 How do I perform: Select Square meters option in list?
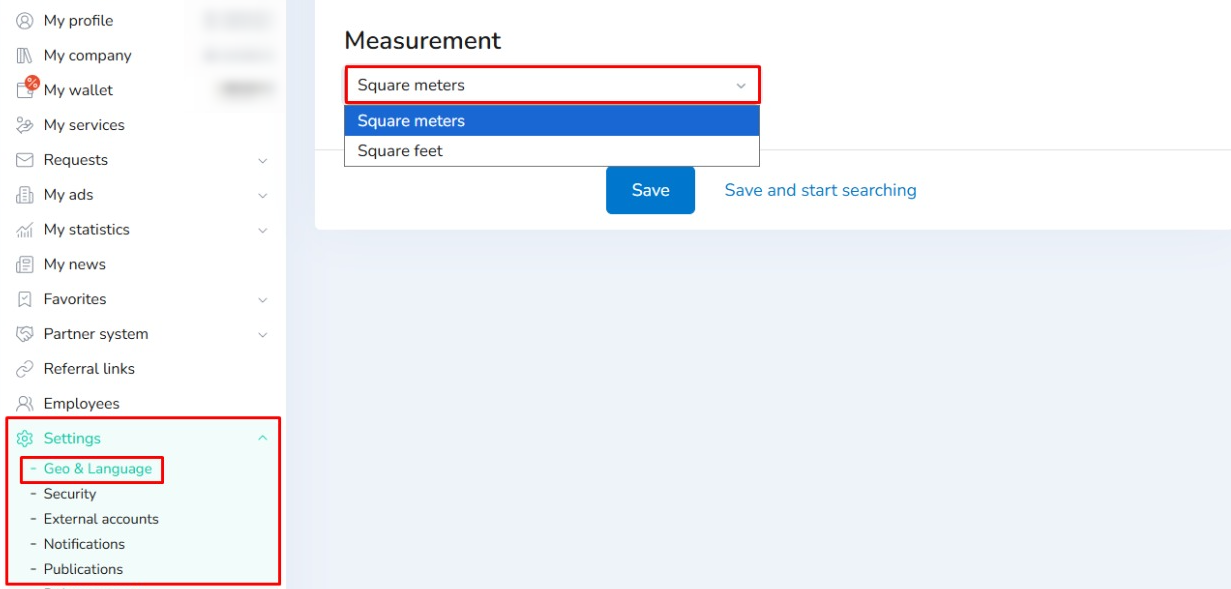pyautogui.click(x=411, y=121)
